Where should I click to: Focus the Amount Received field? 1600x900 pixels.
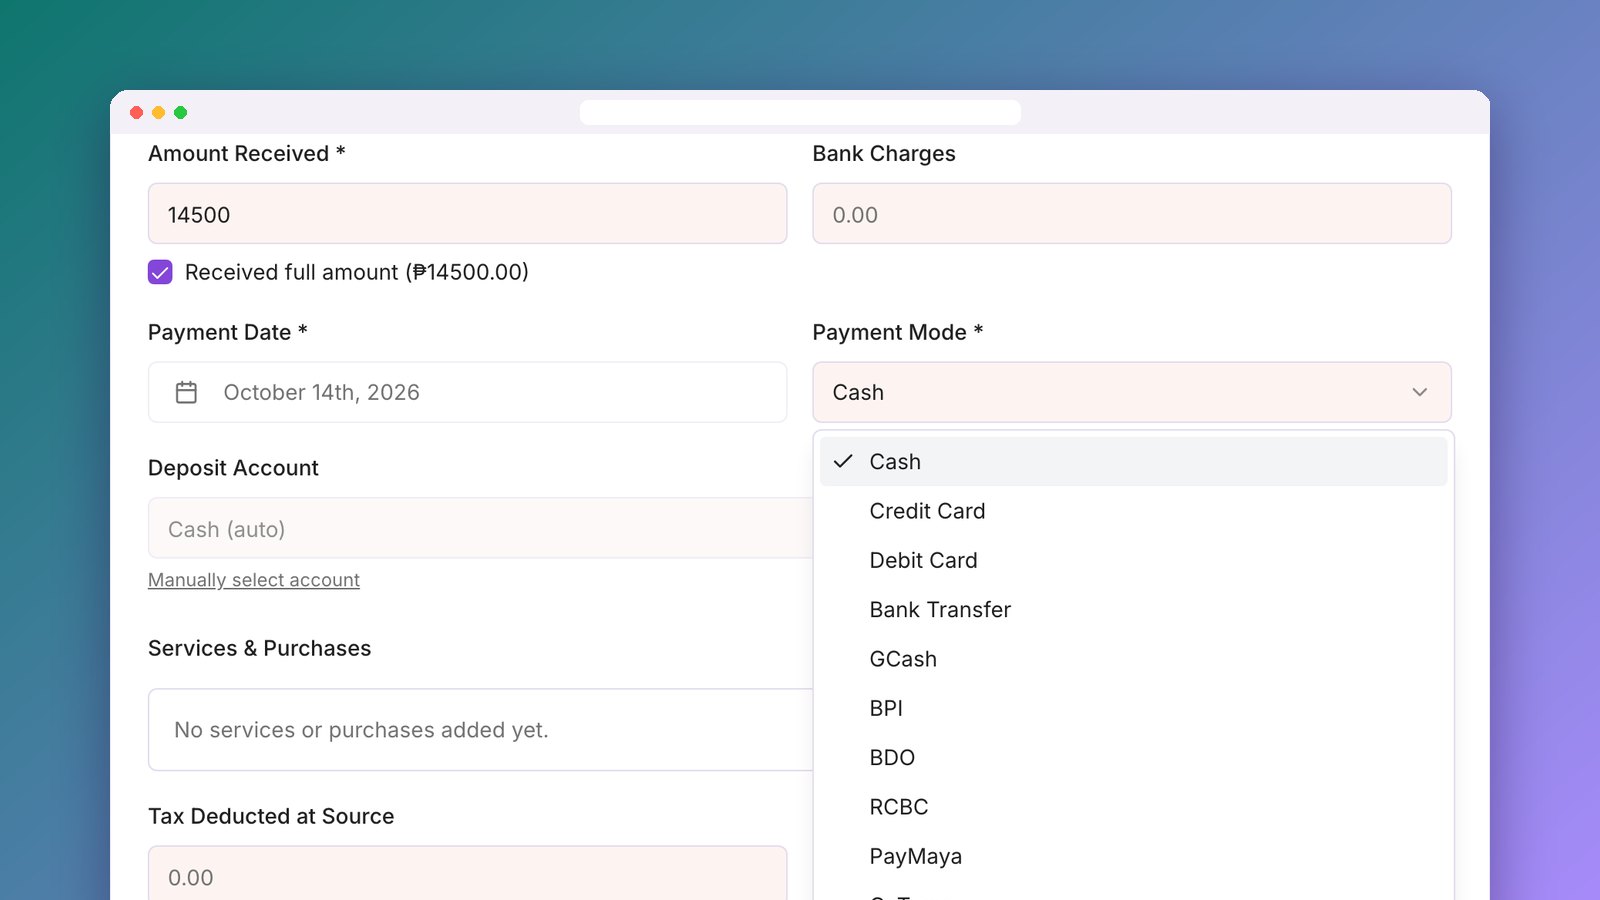467,214
